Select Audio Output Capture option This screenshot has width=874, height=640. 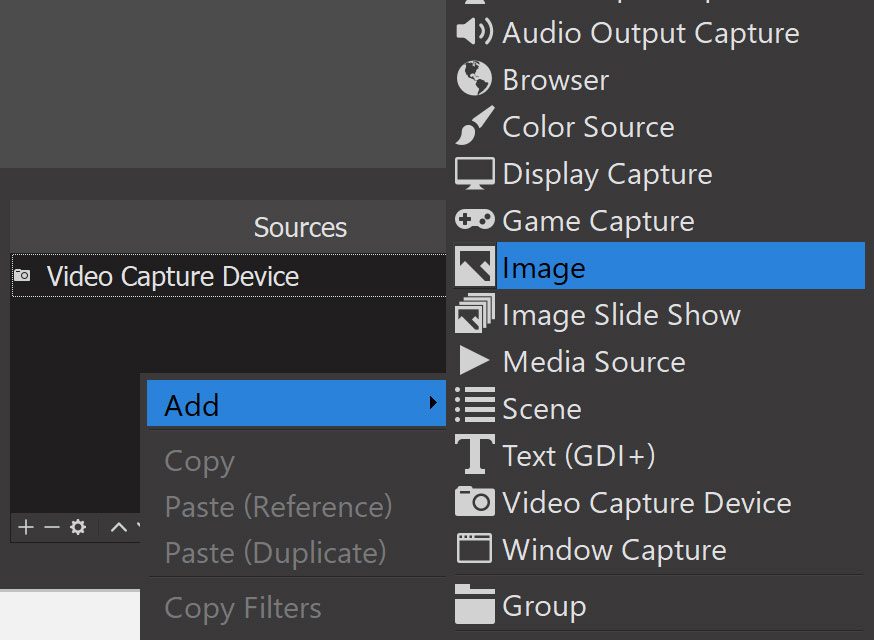pos(650,33)
